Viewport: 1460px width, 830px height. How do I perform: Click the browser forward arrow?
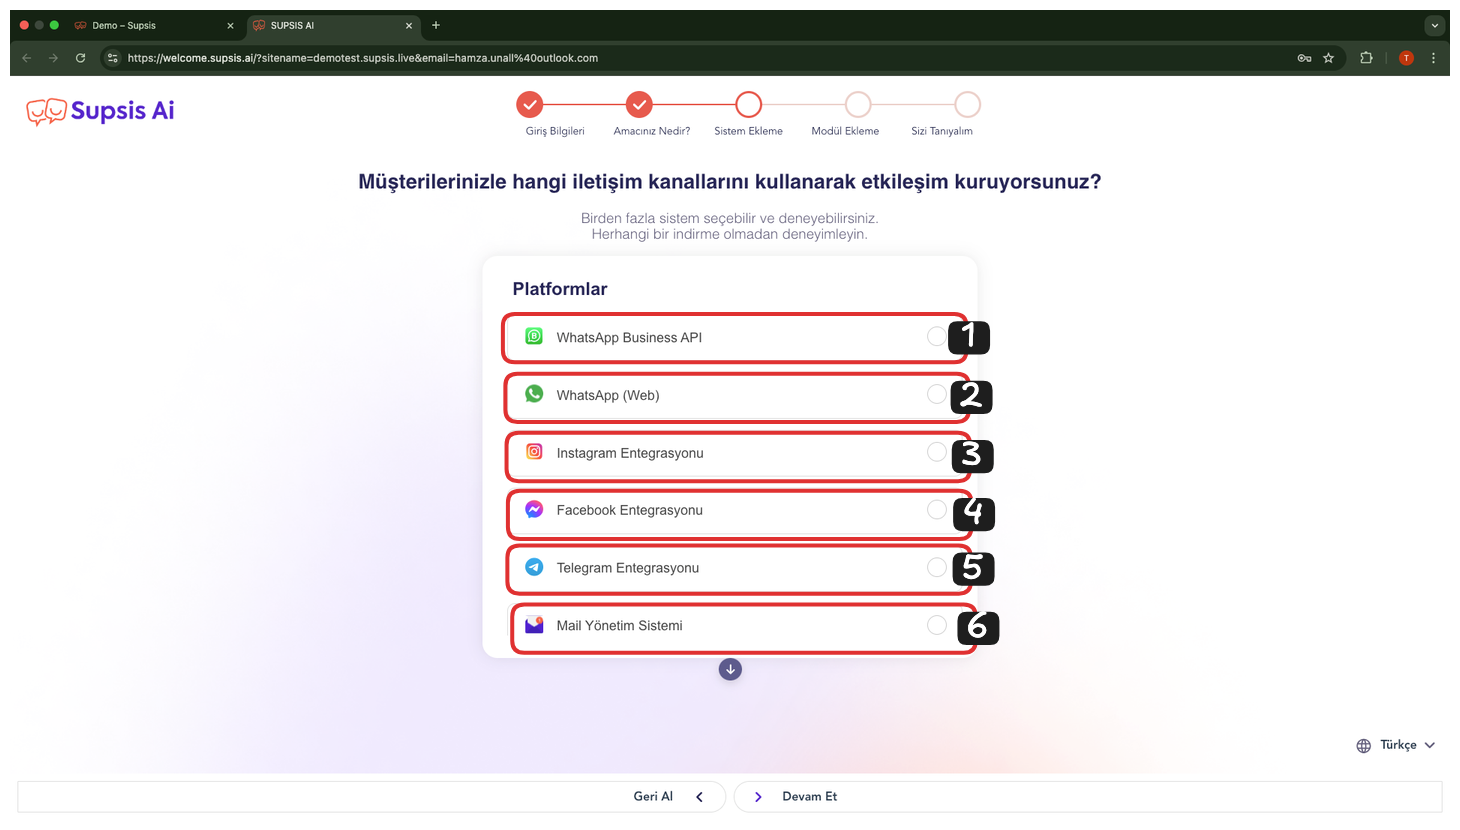point(54,58)
